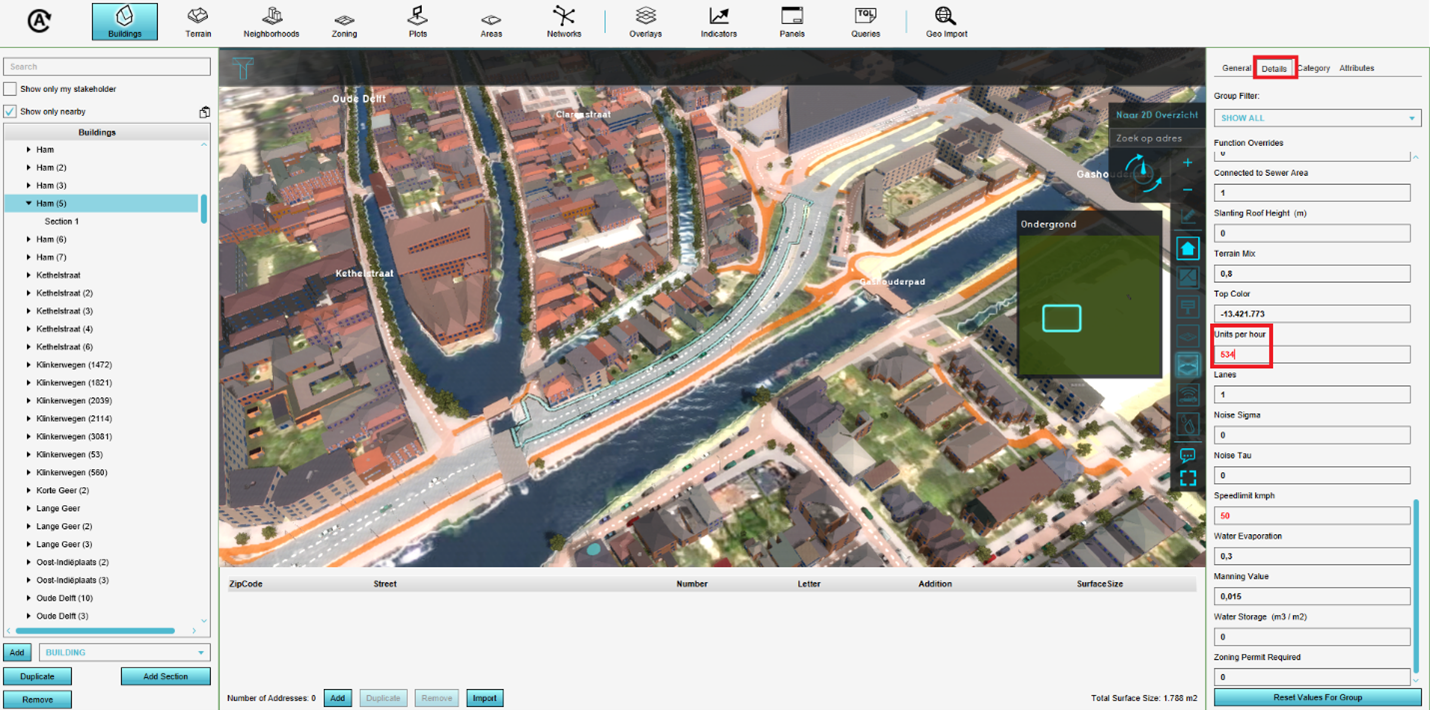Collapse the Ham (5) tree item
This screenshot has height=710, width=1430.
point(29,204)
